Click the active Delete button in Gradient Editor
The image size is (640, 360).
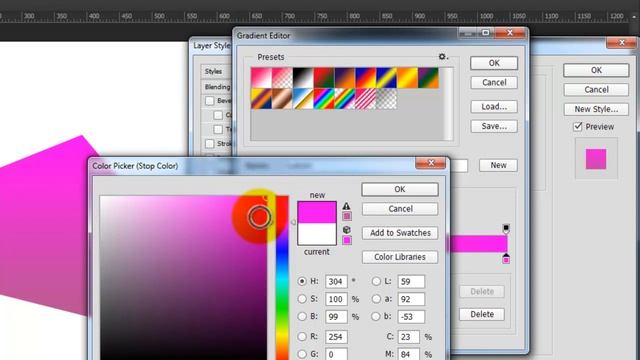(482, 314)
